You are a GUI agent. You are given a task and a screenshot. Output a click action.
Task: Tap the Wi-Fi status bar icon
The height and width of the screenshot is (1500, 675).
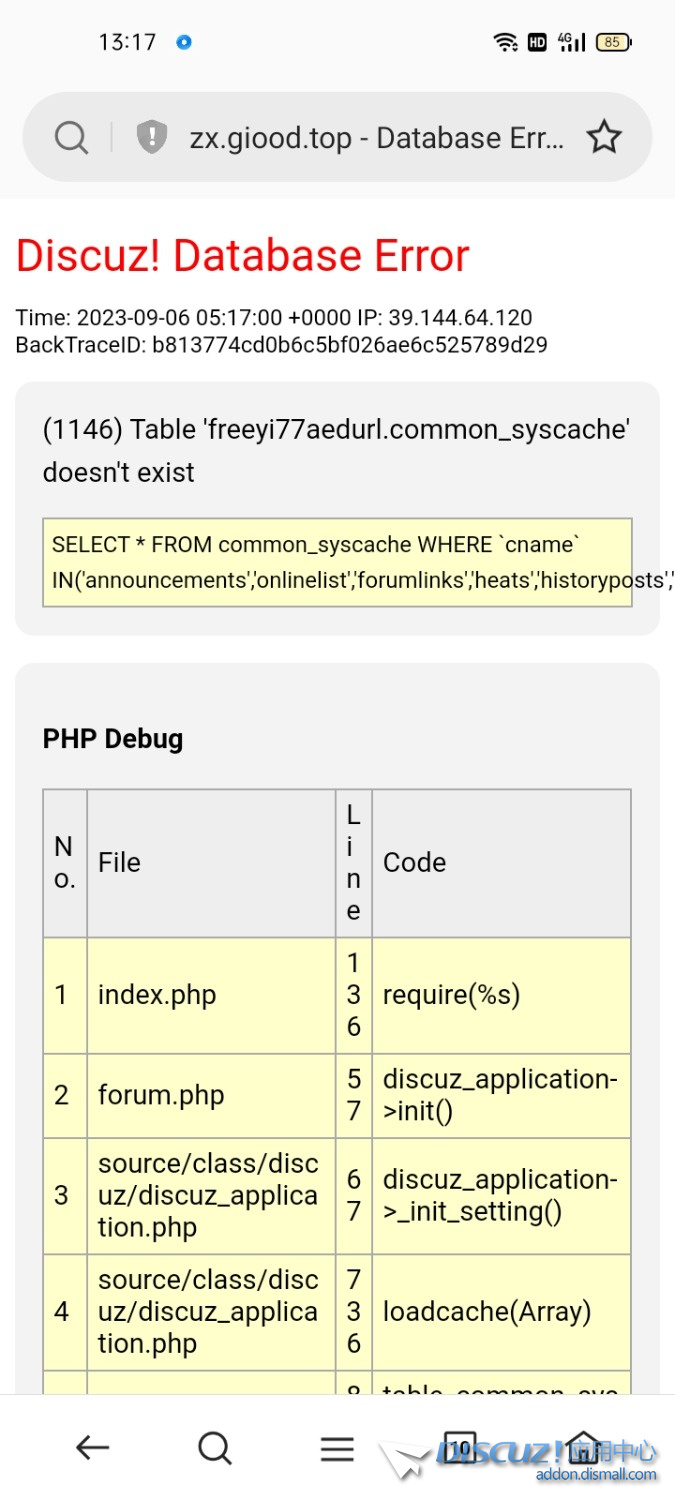click(506, 42)
